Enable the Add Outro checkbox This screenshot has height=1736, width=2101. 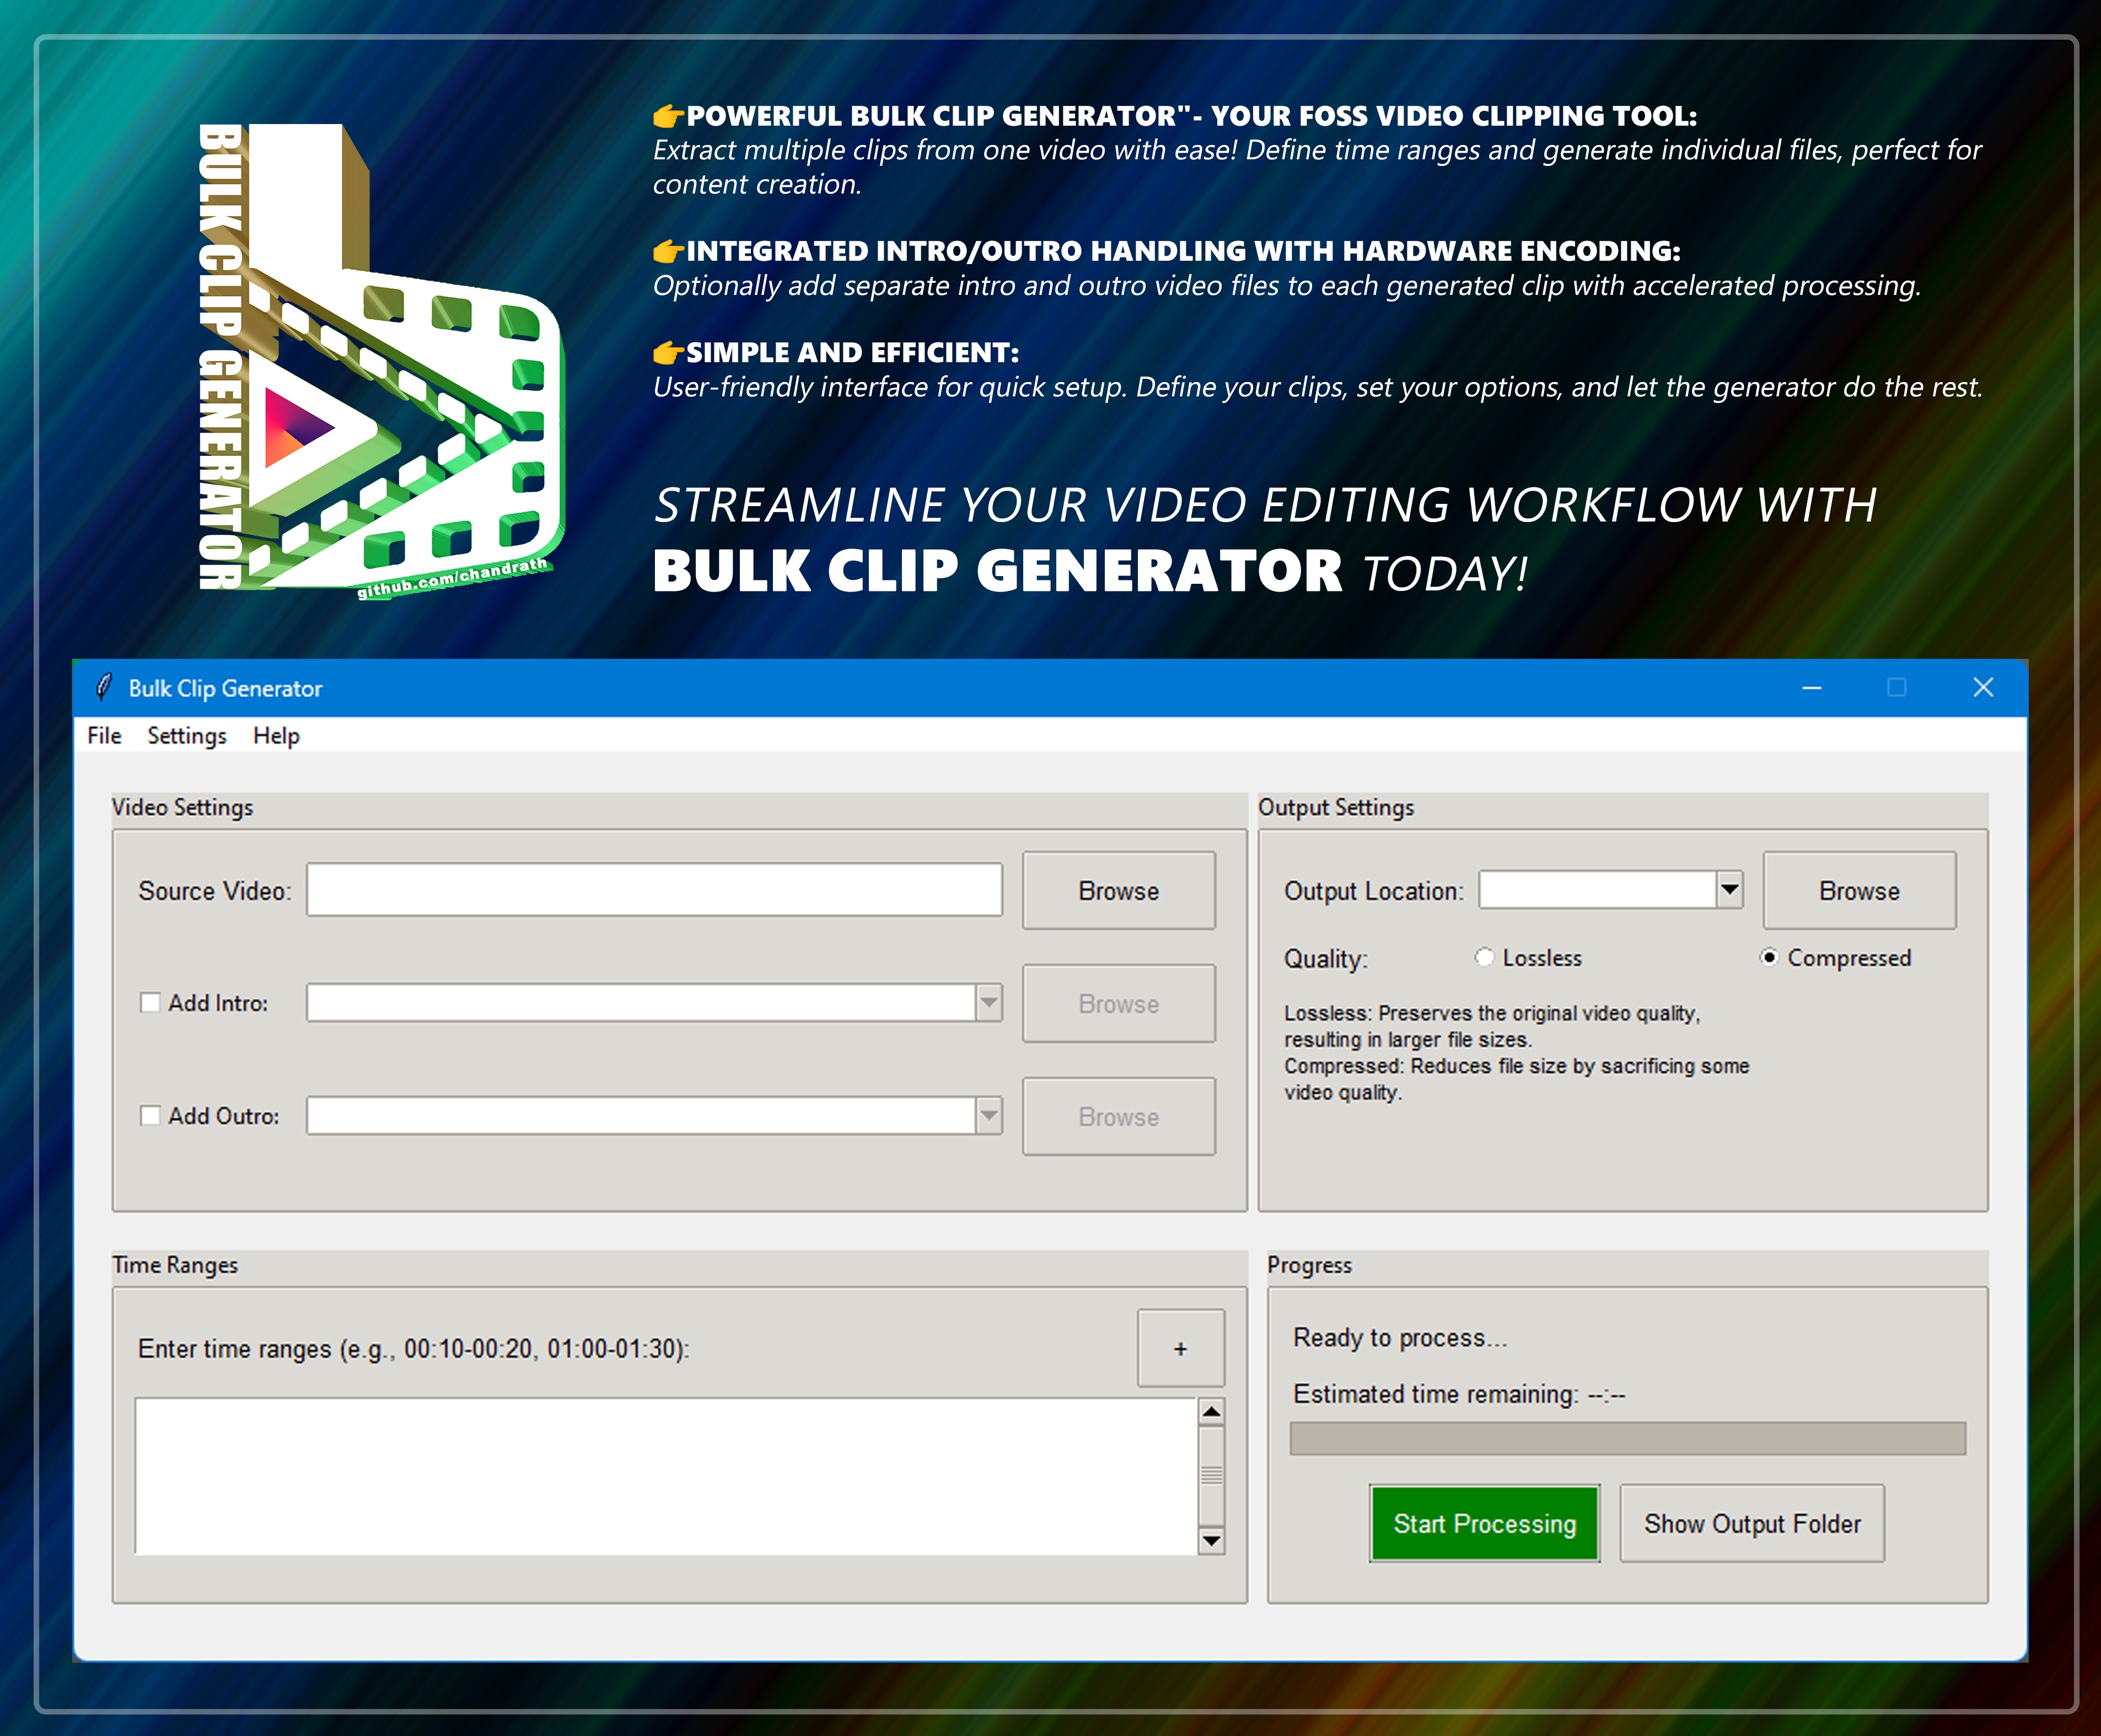(150, 1115)
